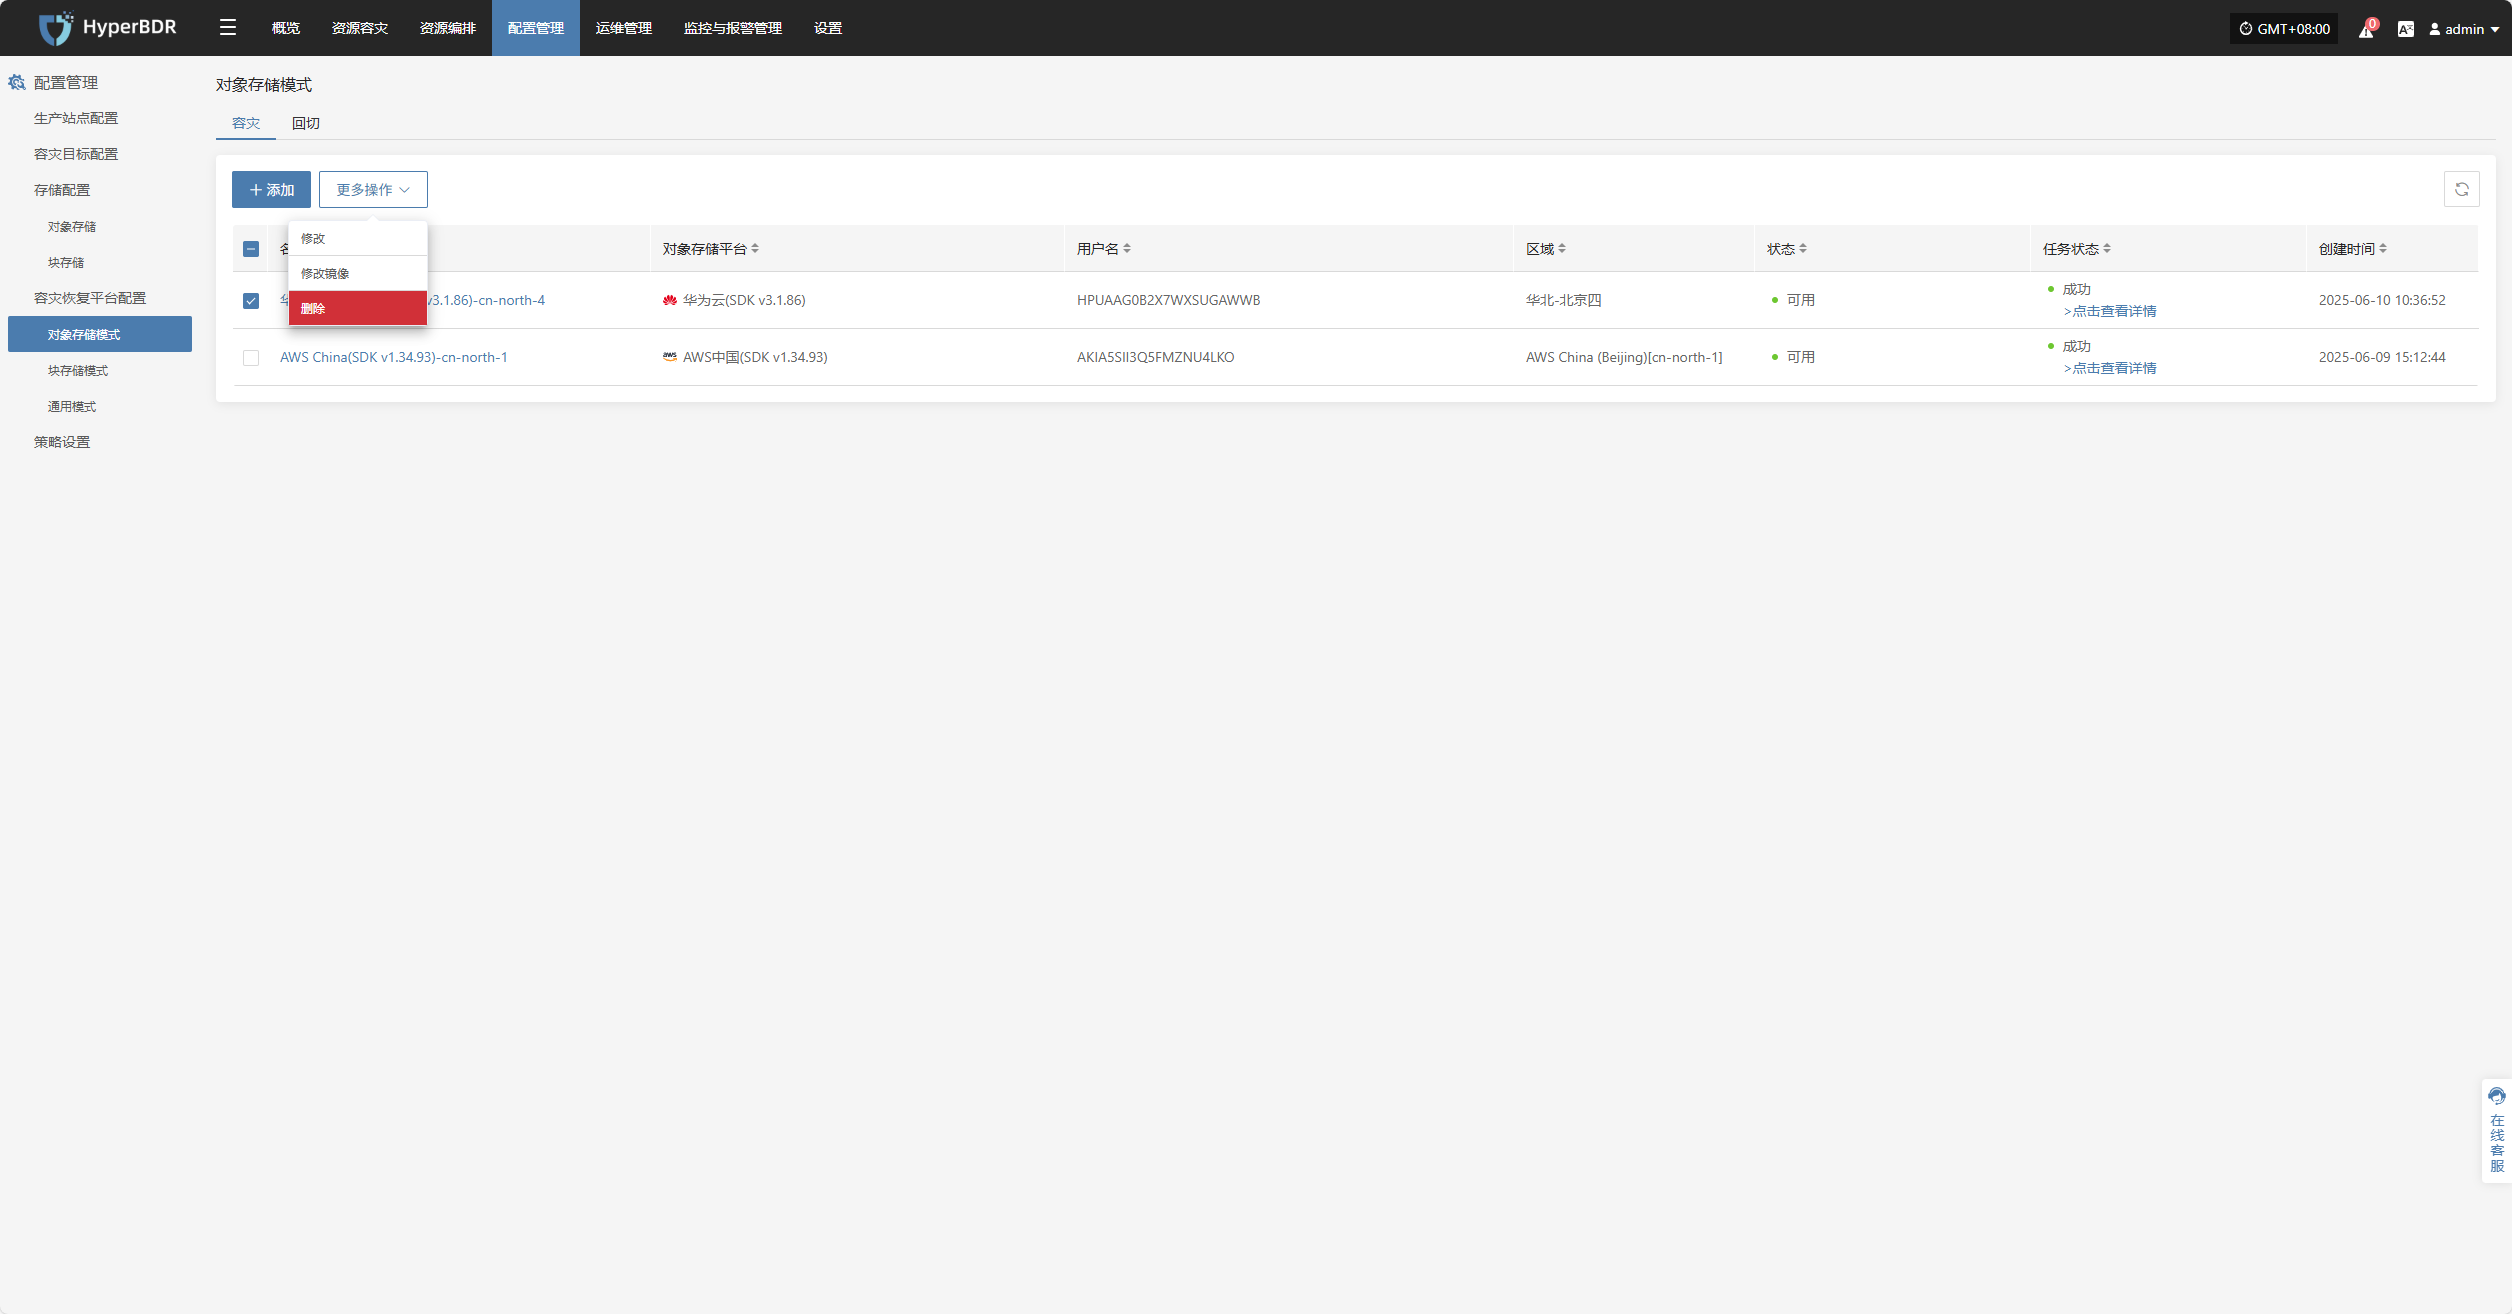Switch to the 回切 tab
Viewport: 2512px width, 1314px height.
point(306,123)
